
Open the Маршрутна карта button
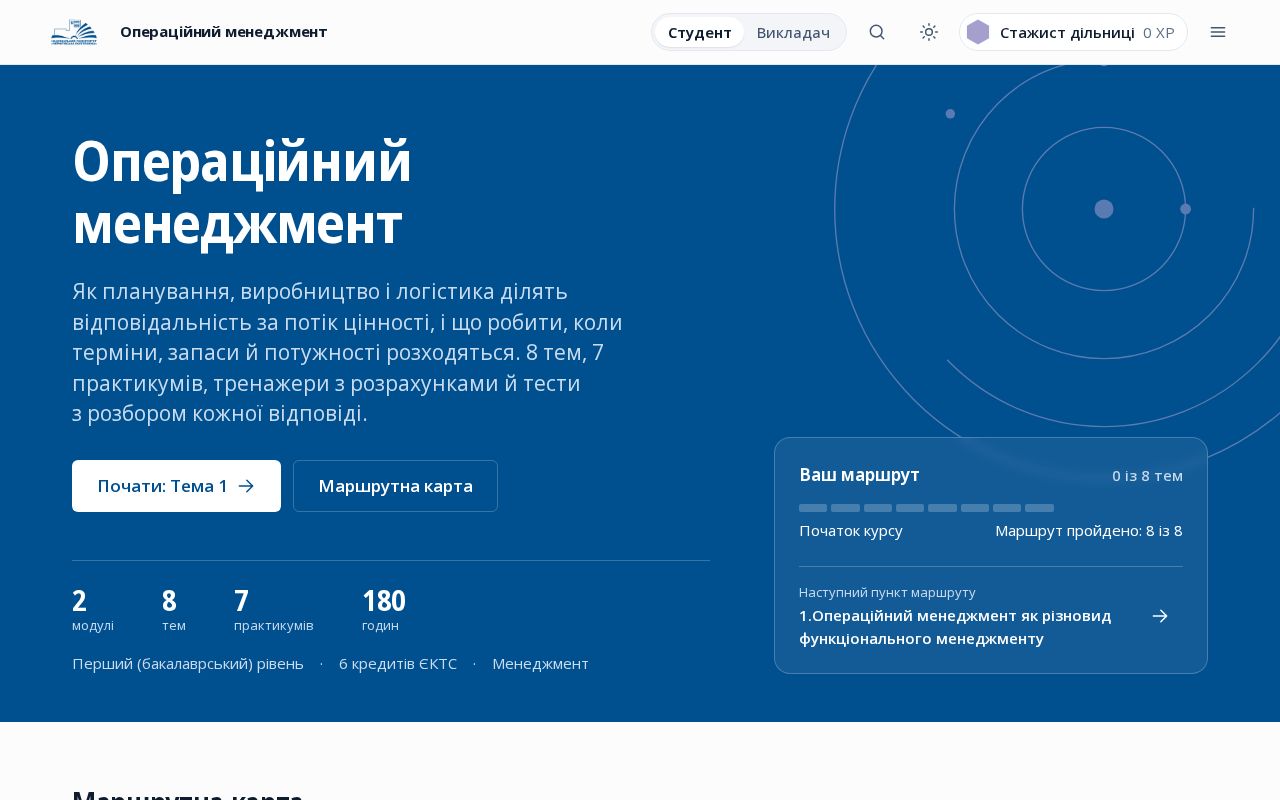click(x=395, y=486)
